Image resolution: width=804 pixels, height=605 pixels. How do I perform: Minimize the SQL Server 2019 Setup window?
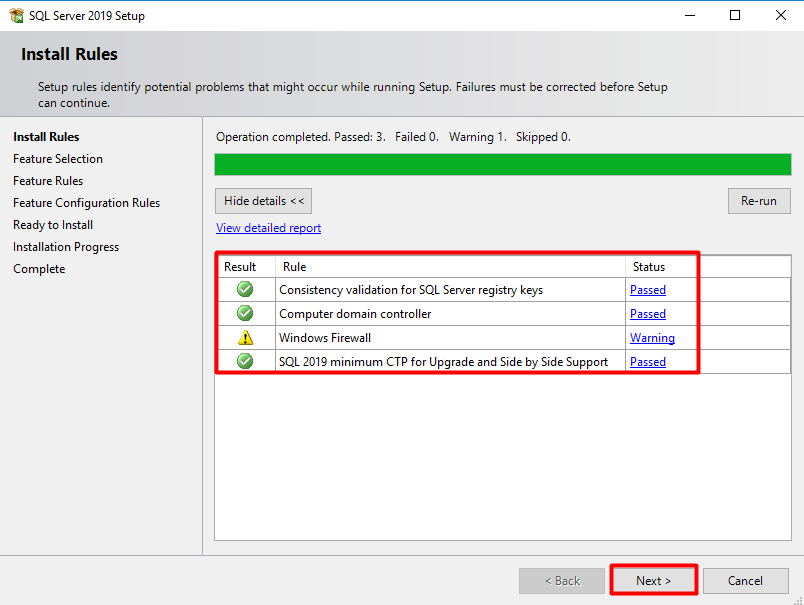(x=690, y=15)
